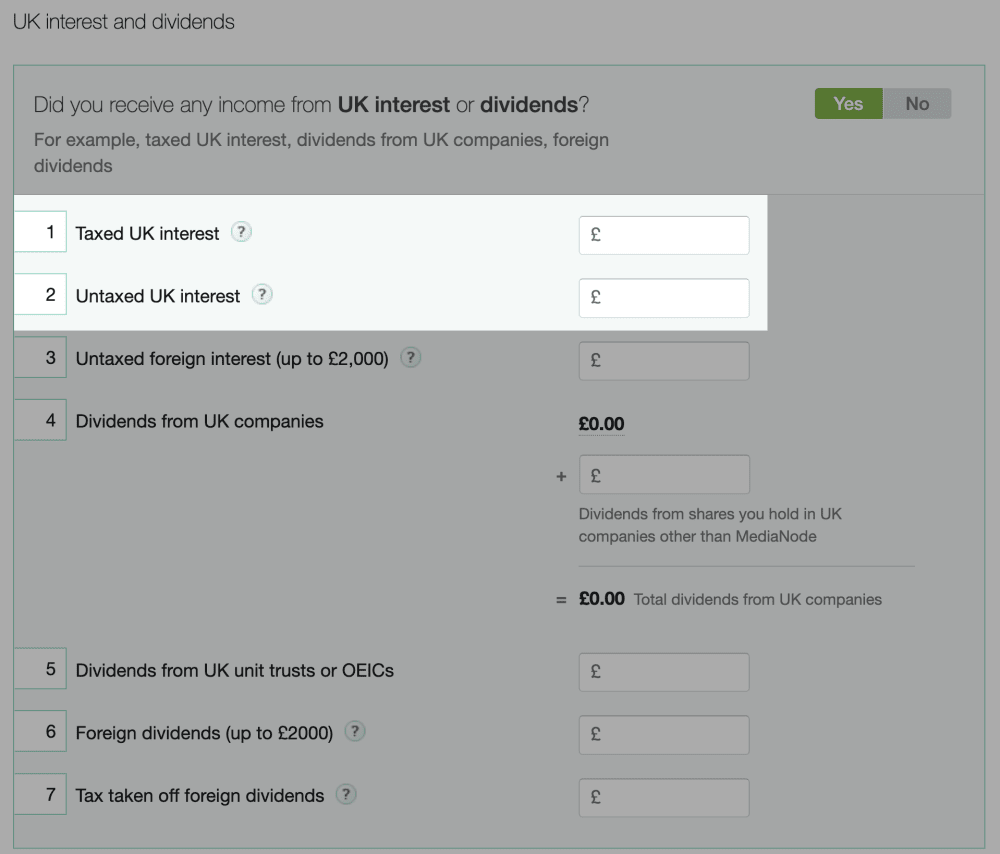Show help for Untaxed foreign interest
This screenshot has width=1000, height=854.
(410, 357)
